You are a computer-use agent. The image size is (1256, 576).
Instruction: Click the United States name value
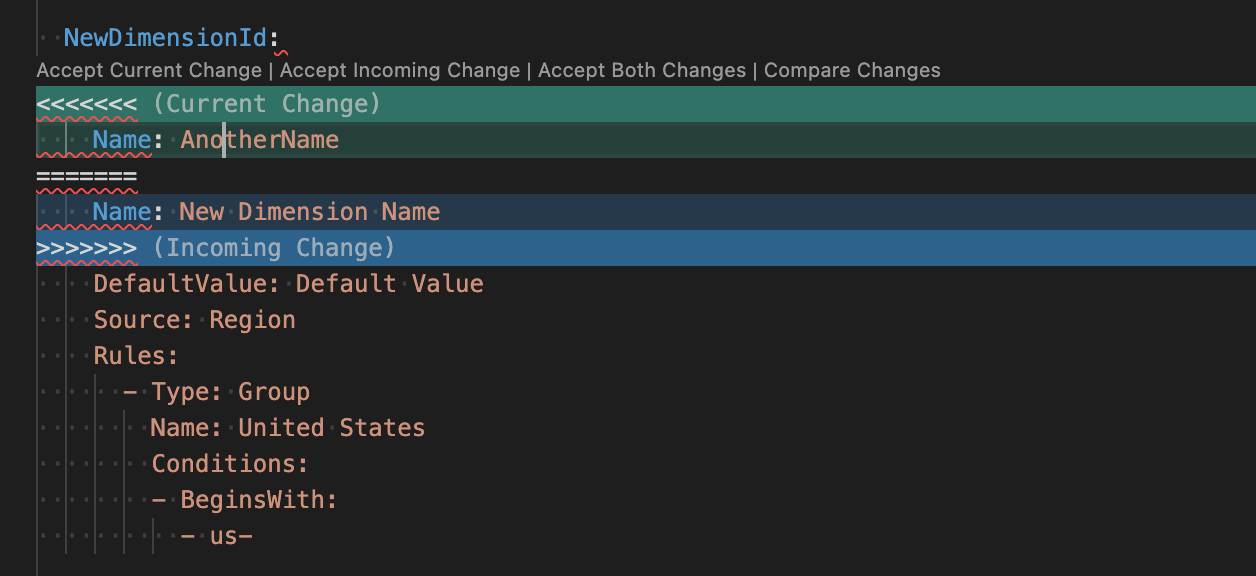click(332, 428)
